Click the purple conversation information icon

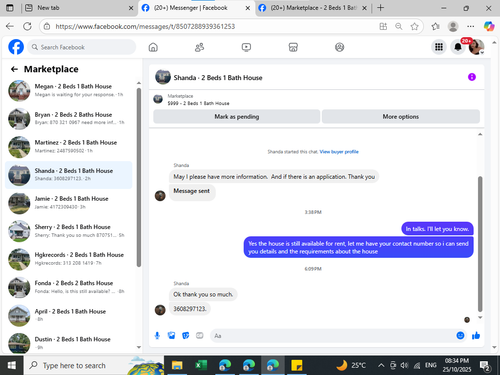472,77
